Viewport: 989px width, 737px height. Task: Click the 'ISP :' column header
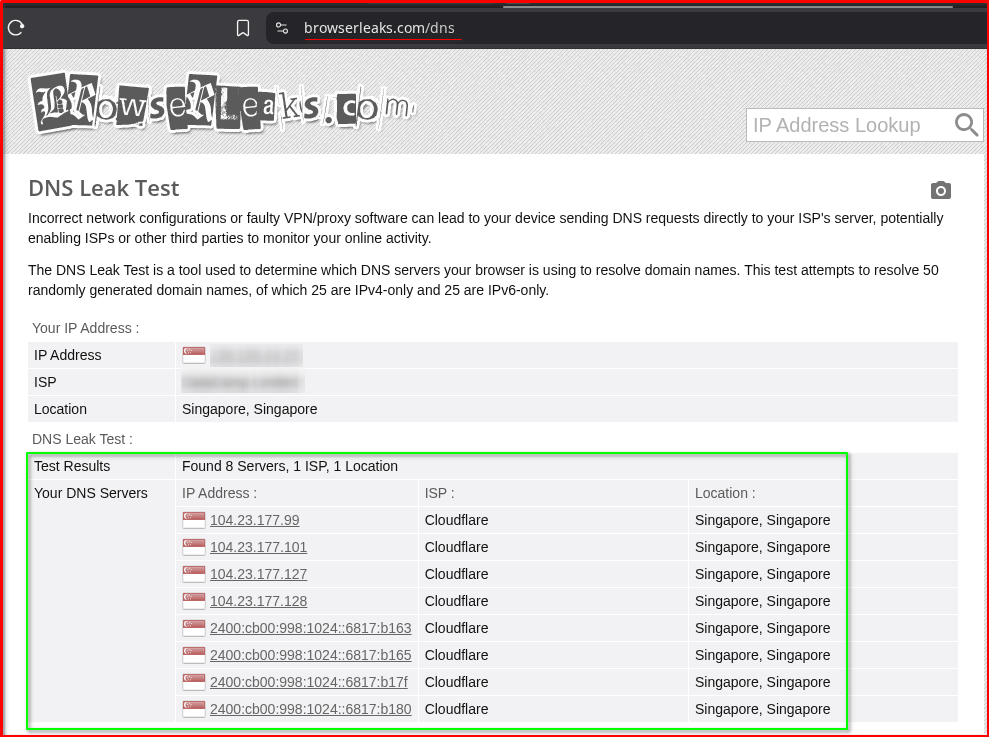(439, 493)
